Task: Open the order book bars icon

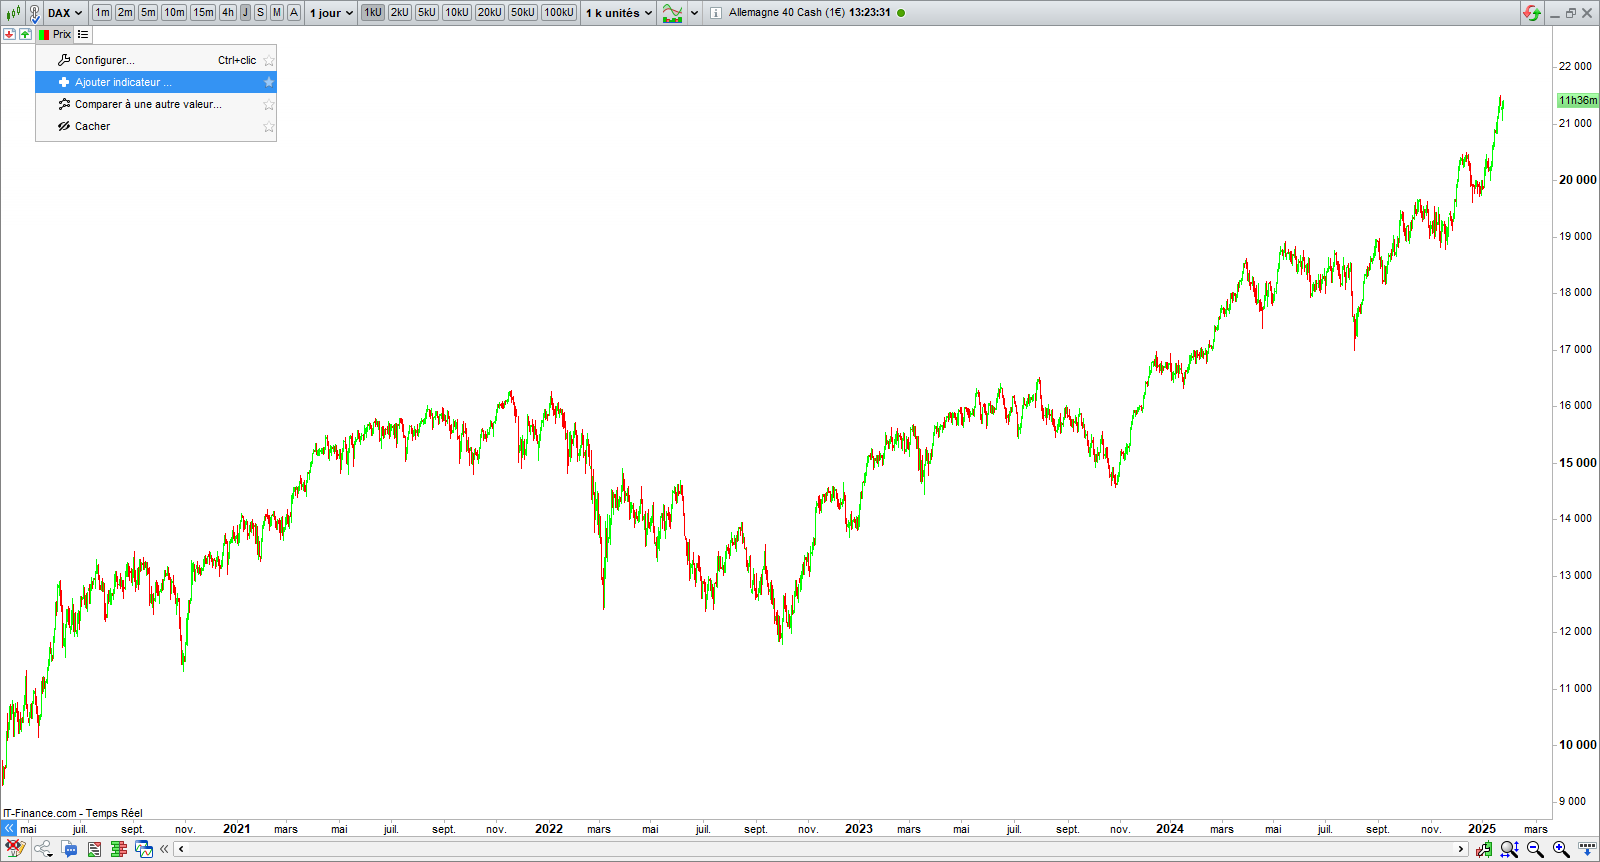Action: (119, 849)
